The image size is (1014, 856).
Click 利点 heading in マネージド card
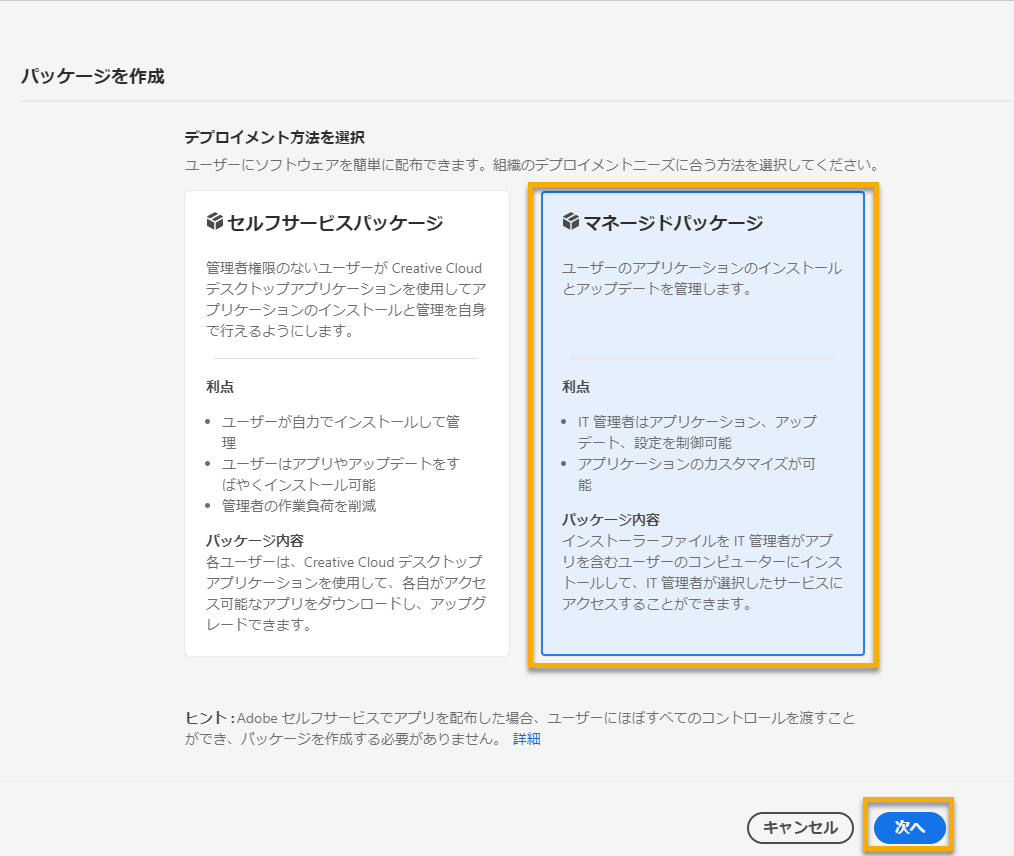[576, 387]
